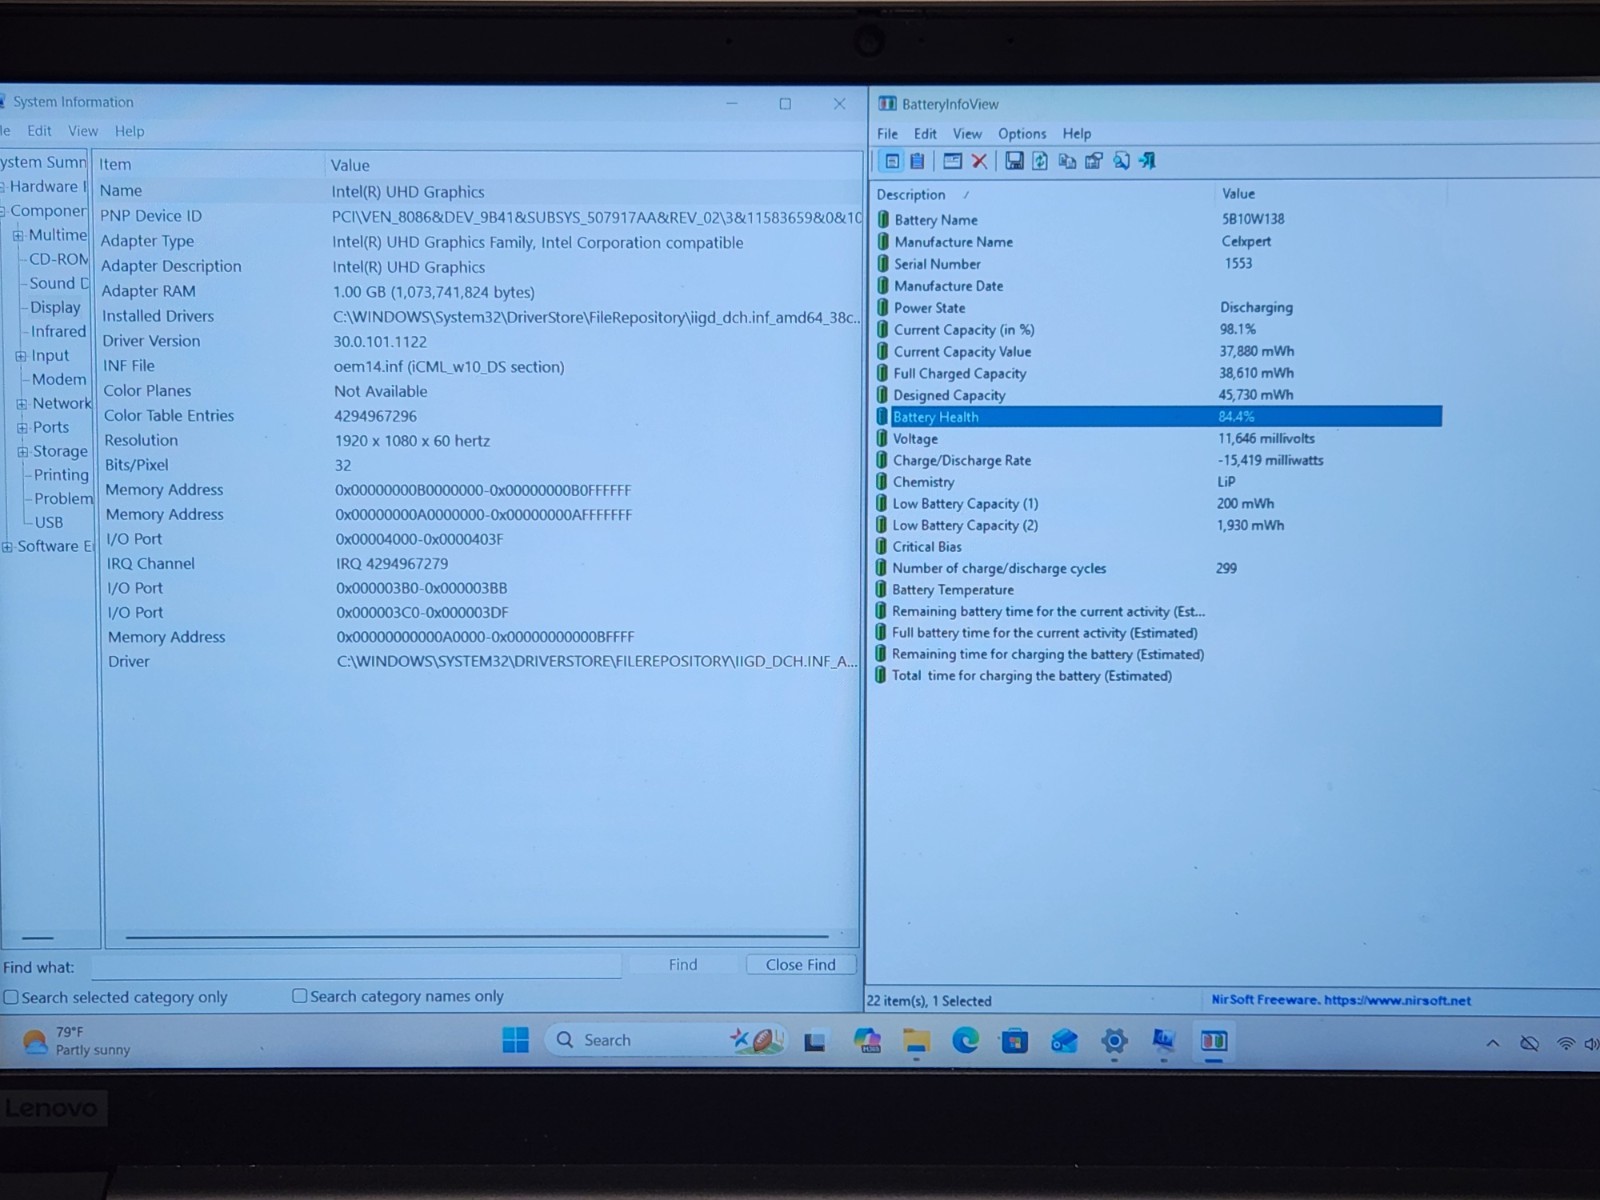Click the red X delete toolbar icon
Screen dimensions: 1600x1200
(x=979, y=161)
